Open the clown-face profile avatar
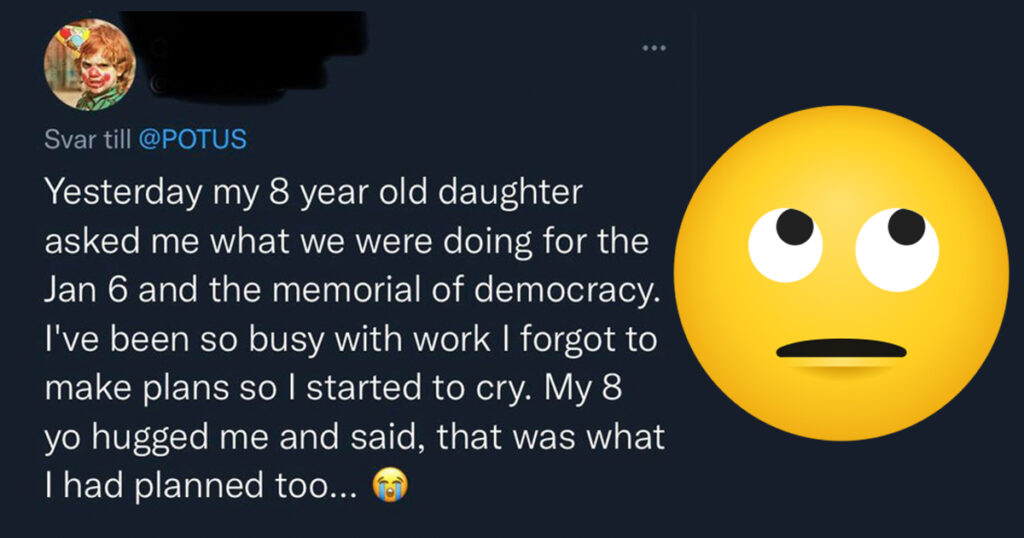 [x=89, y=64]
